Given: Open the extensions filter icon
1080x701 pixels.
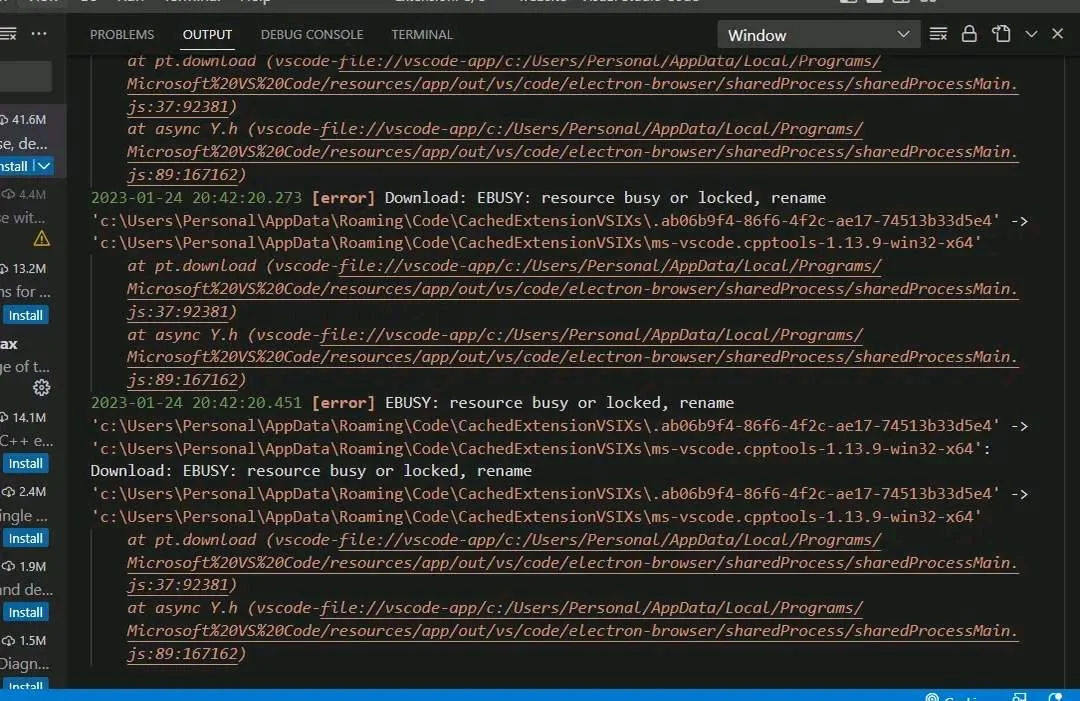Looking at the screenshot, I should (x=8, y=34).
